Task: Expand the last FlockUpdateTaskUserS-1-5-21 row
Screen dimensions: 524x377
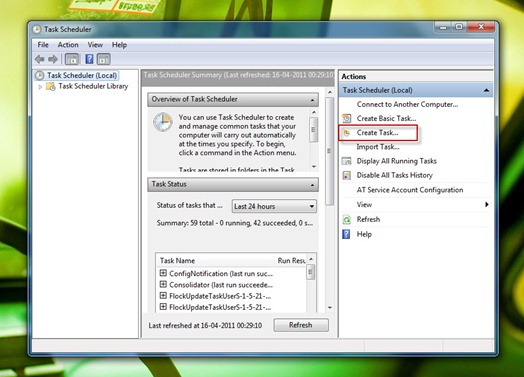Action: (163, 306)
